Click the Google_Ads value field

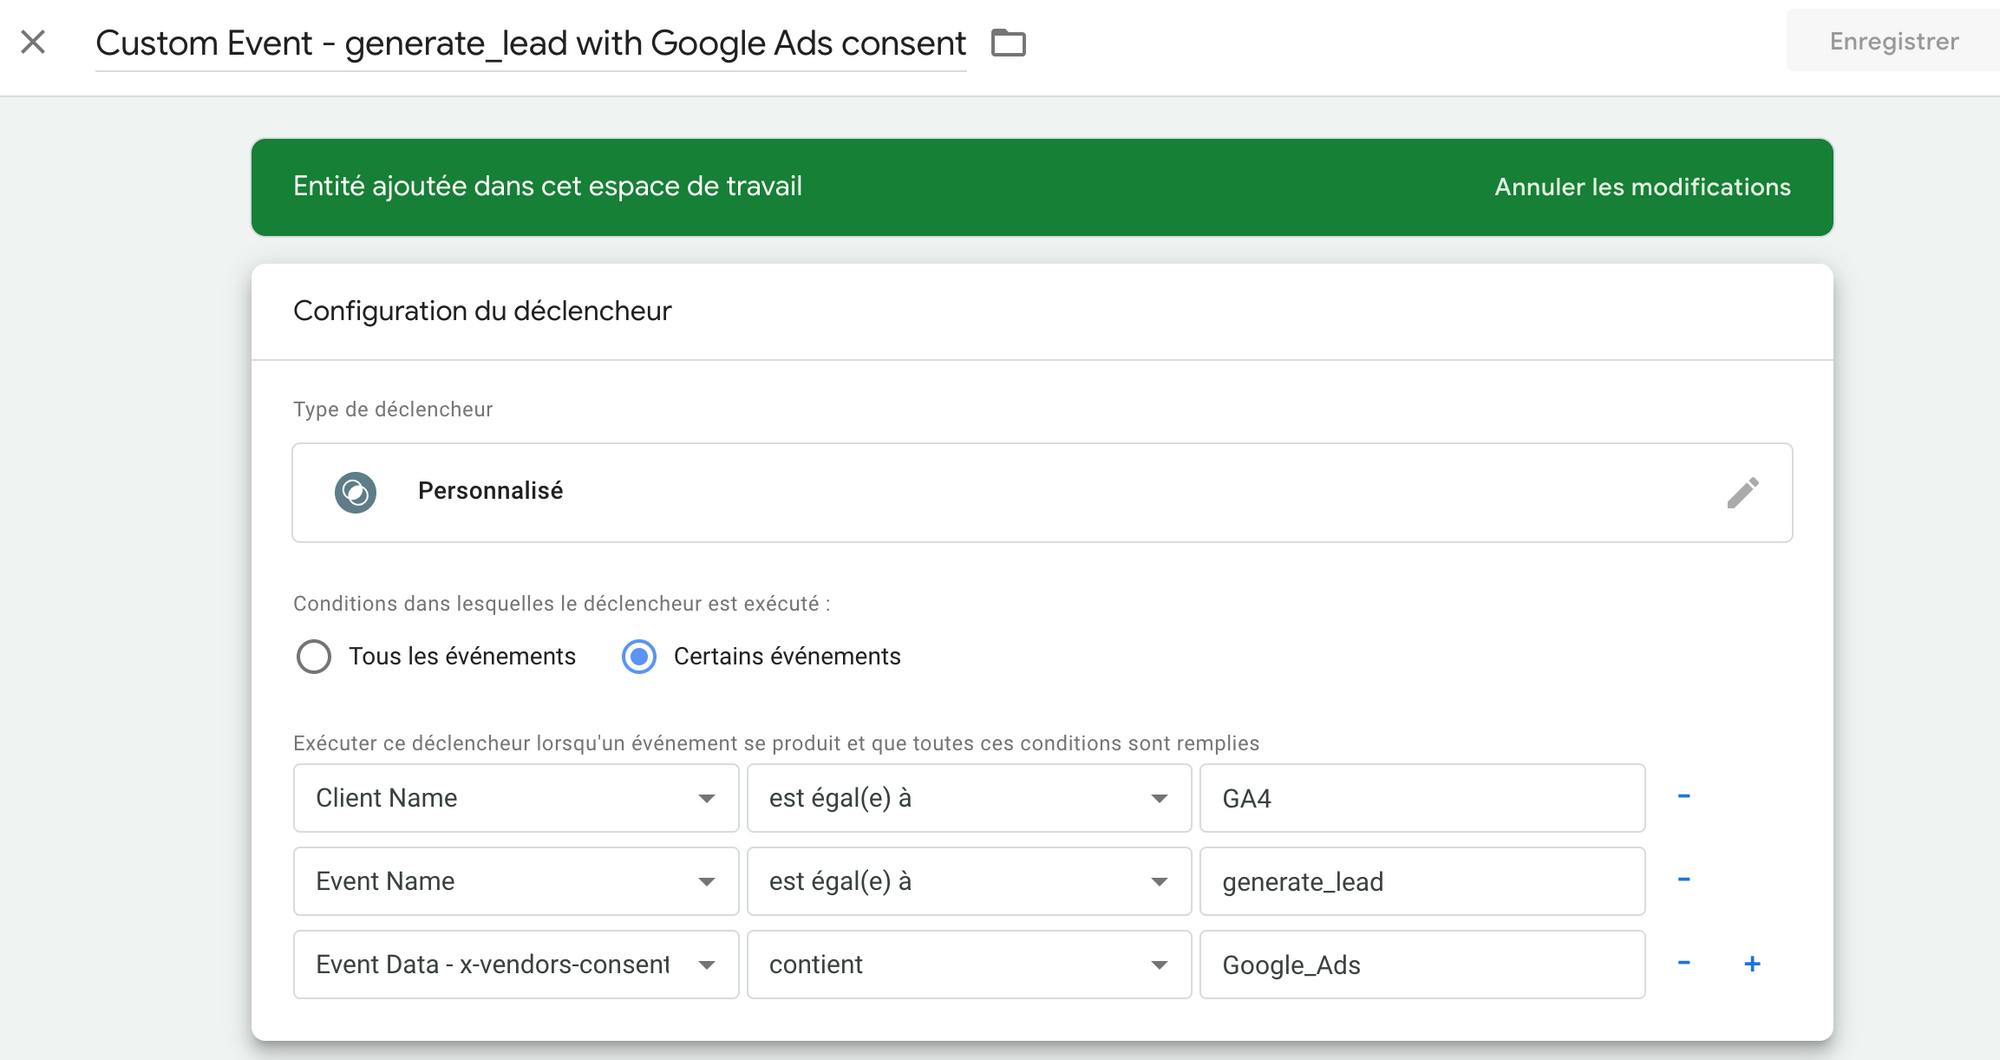(x=1422, y=964)
